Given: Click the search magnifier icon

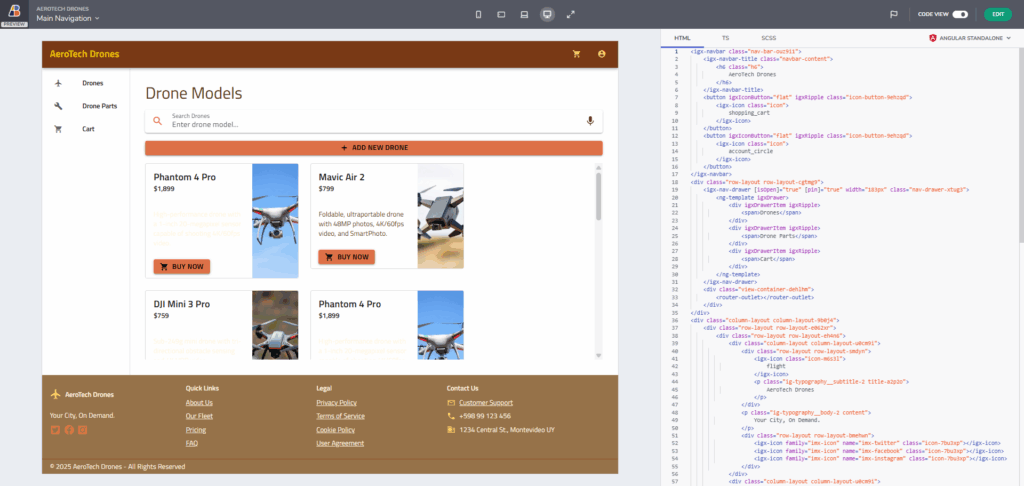Looking at the screenshot, I should tap(157, 121).
